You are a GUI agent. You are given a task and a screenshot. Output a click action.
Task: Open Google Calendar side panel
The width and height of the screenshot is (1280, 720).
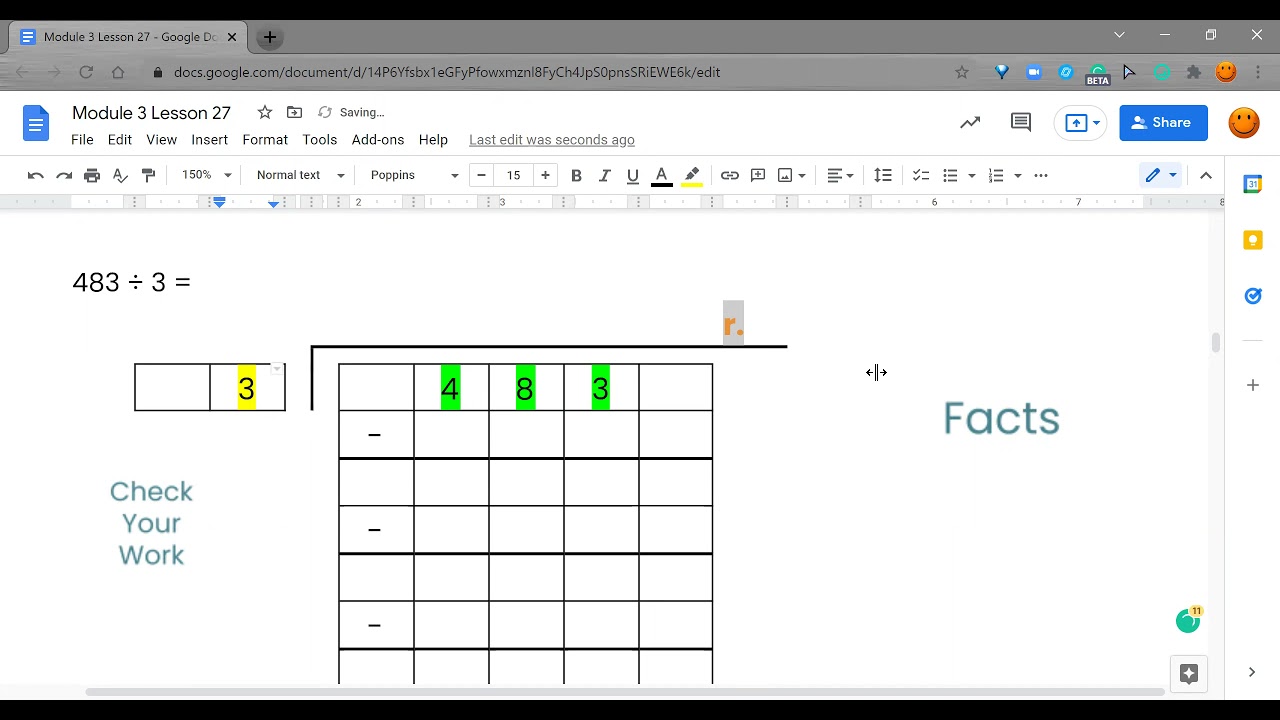pos(1252,184)
